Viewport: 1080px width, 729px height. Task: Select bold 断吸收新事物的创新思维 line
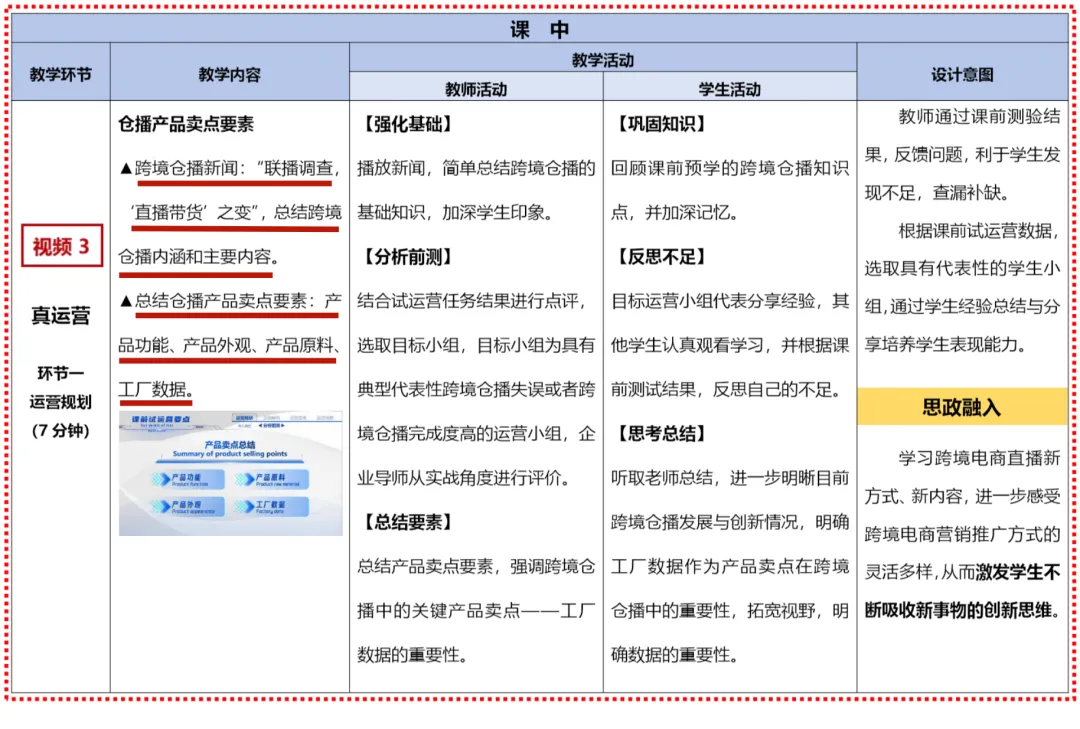point(962,610)
